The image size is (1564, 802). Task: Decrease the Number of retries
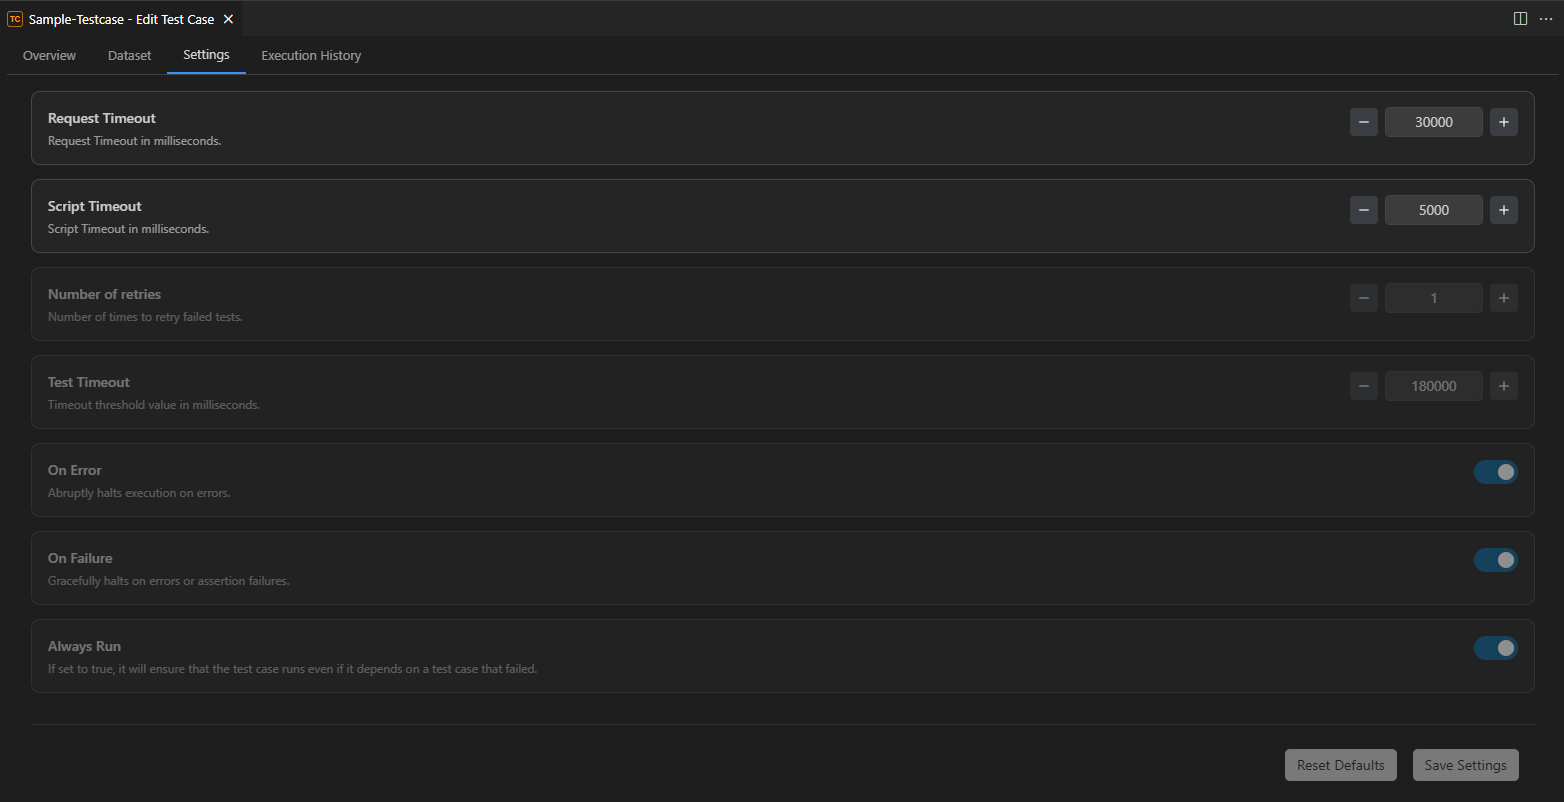pyautogui.click(x=1363, y=298)
